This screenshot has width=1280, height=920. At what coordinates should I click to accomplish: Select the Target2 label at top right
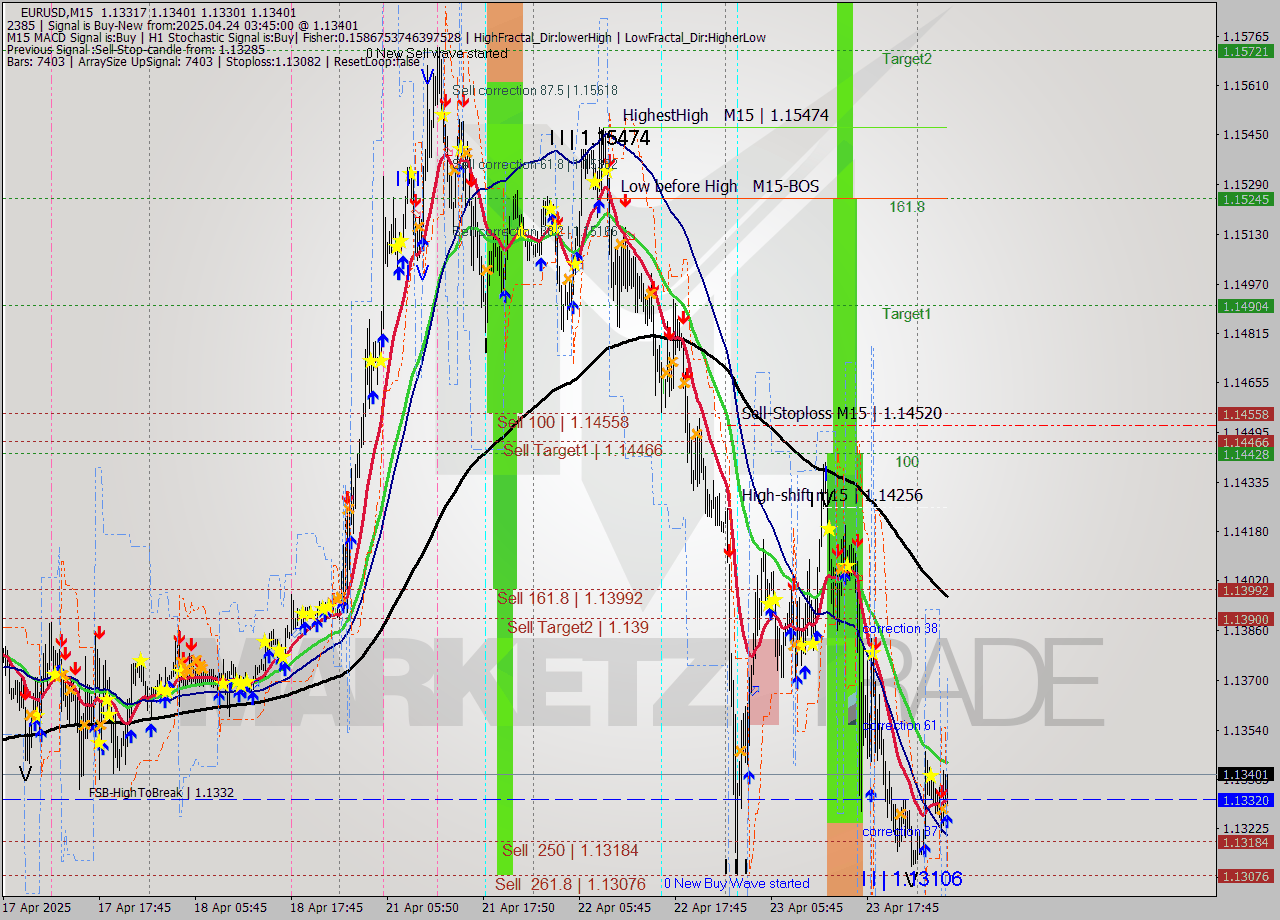(906, 58)
